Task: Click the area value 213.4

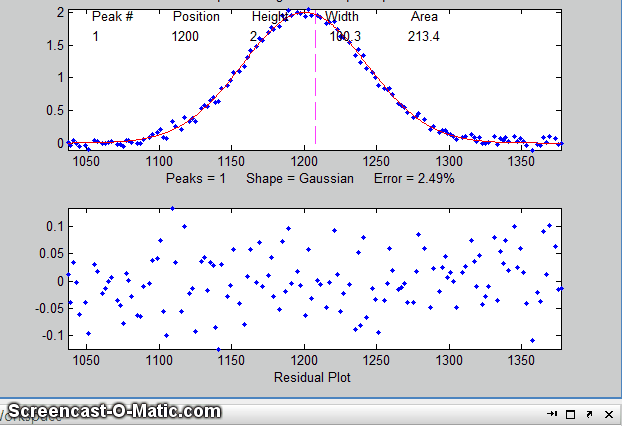Action: click(x=424, y=37)
